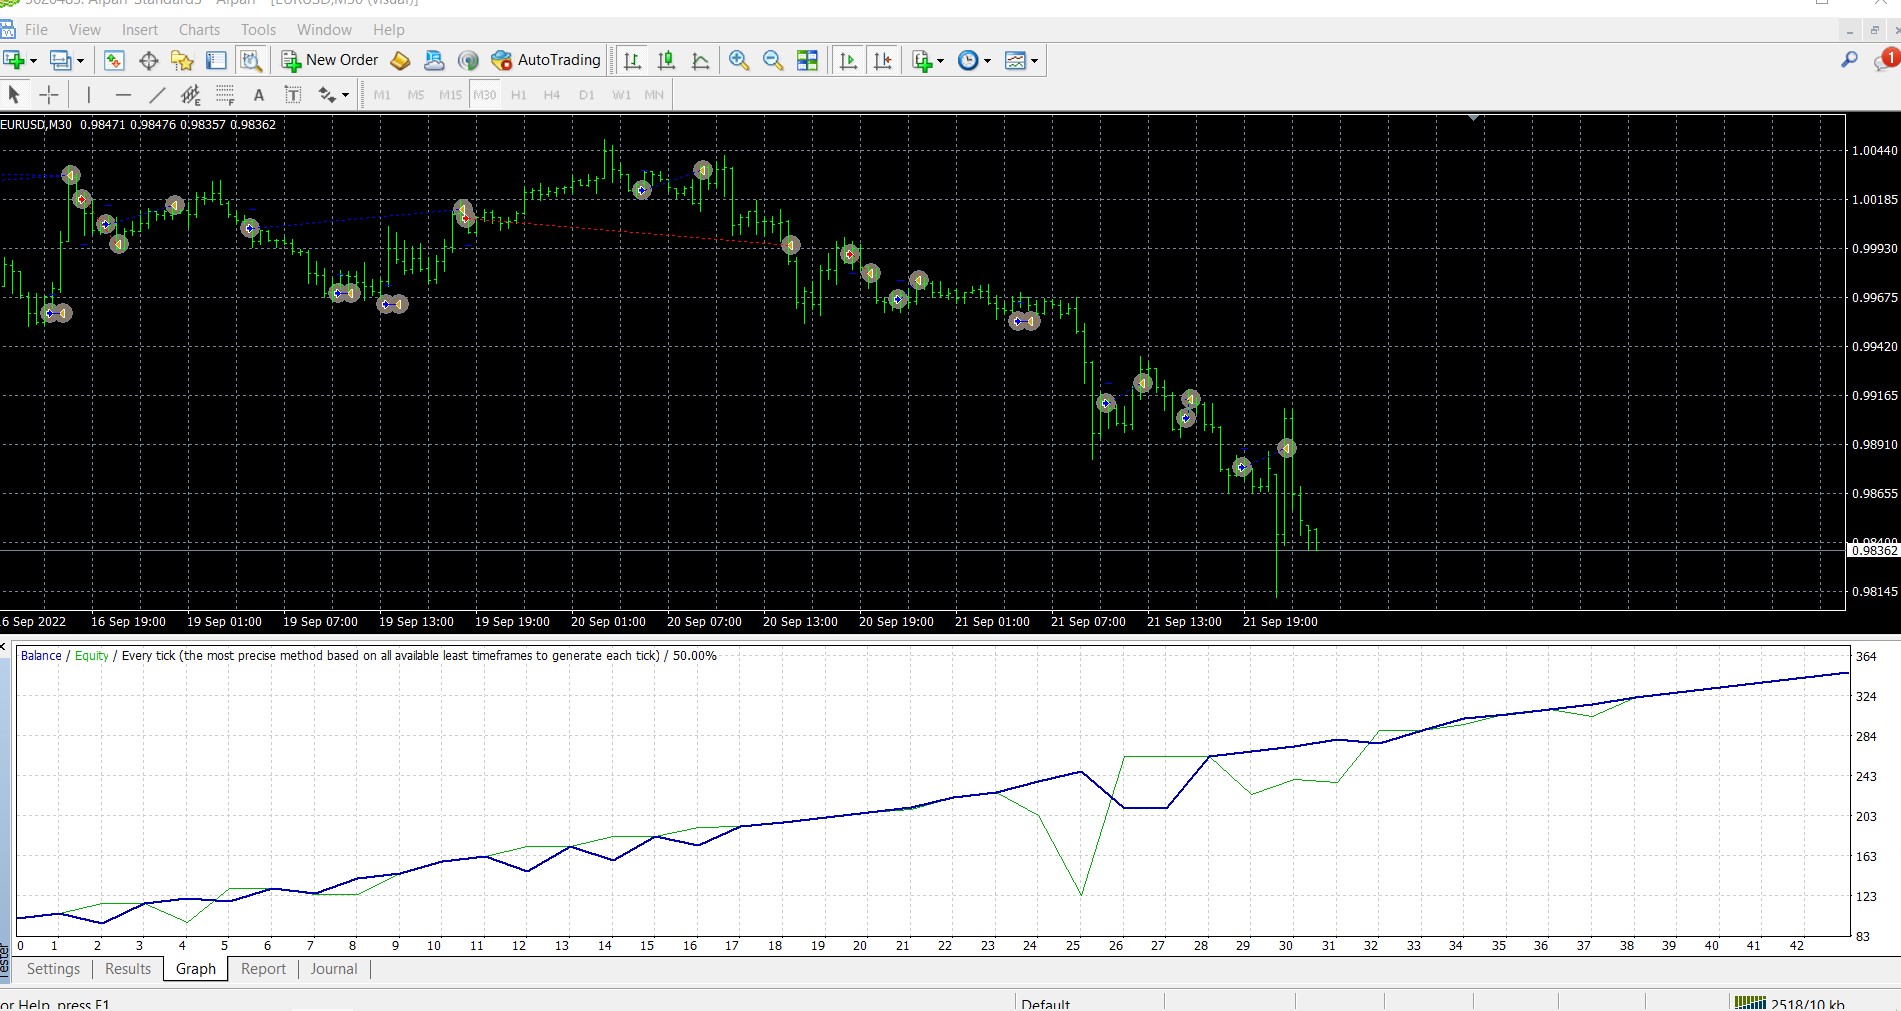Select the Fibonacci Retracement tool
Screen dimensions: 1901x1011
tap(225, 95)
